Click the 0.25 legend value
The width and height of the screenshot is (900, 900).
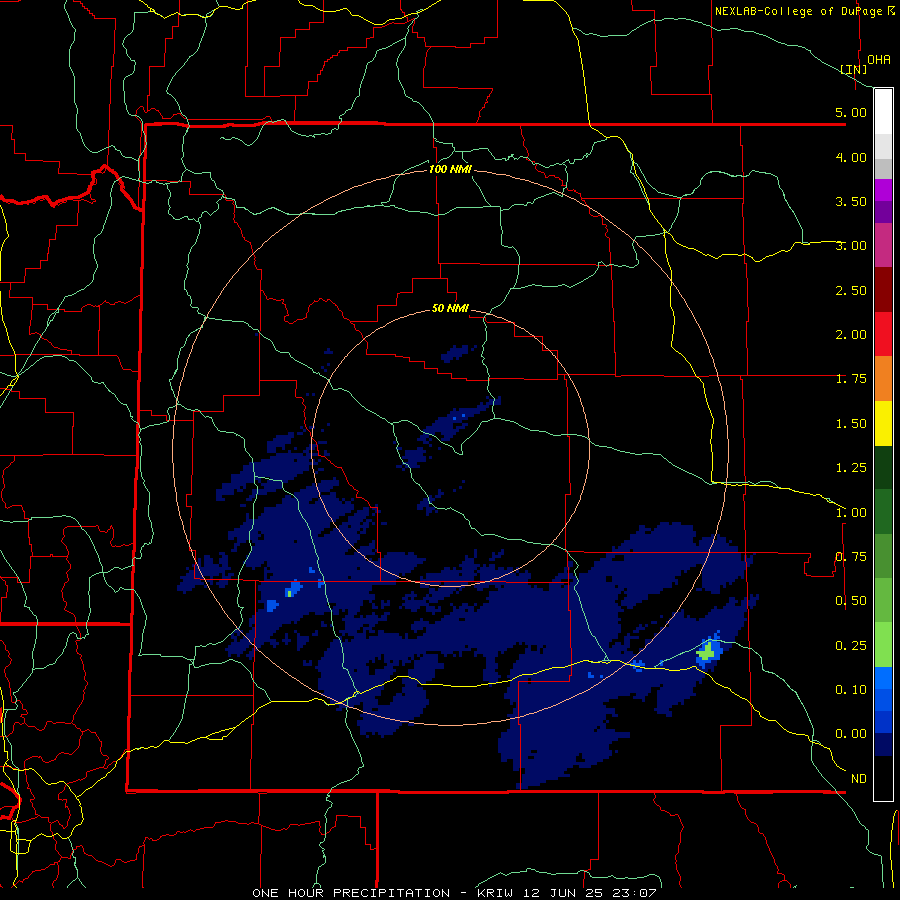[x=851, y=646]
